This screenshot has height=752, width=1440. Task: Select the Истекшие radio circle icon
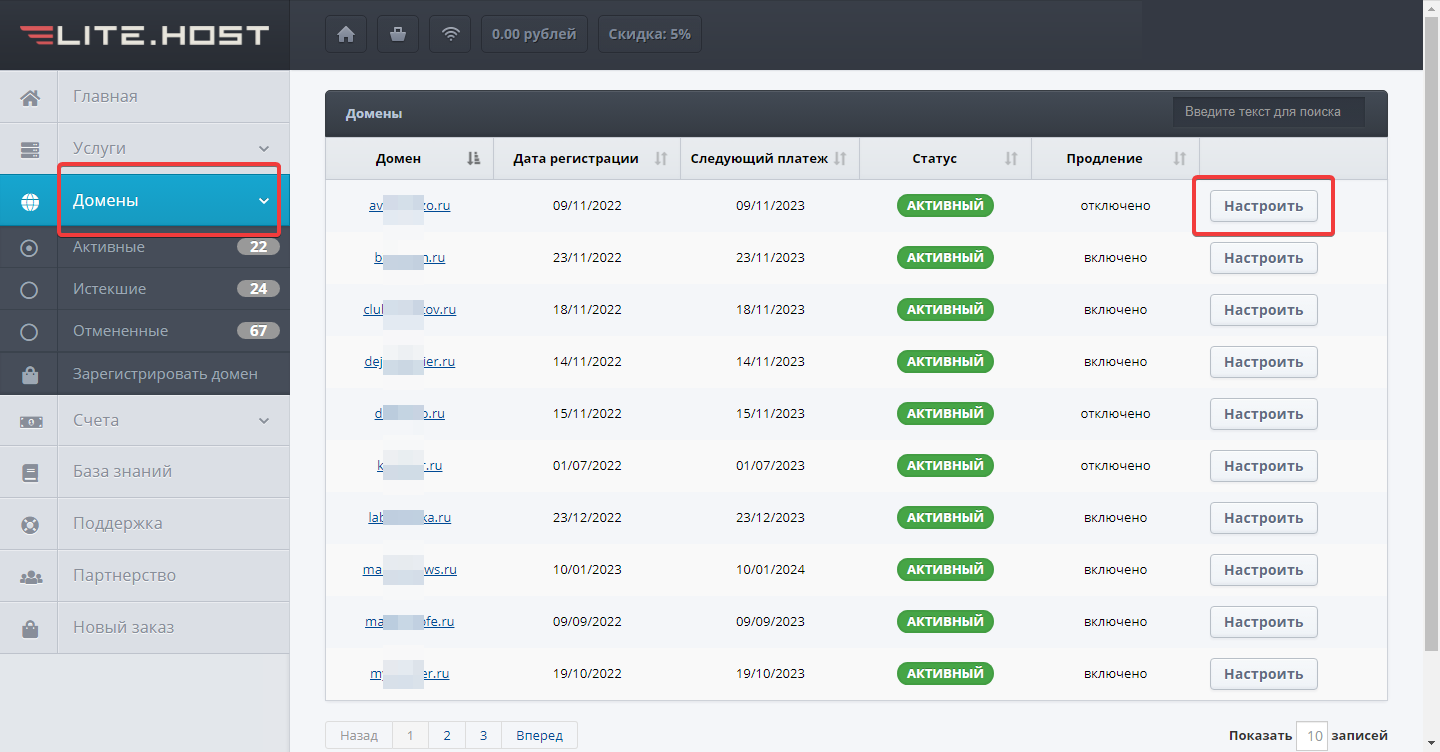coord(29,289)
